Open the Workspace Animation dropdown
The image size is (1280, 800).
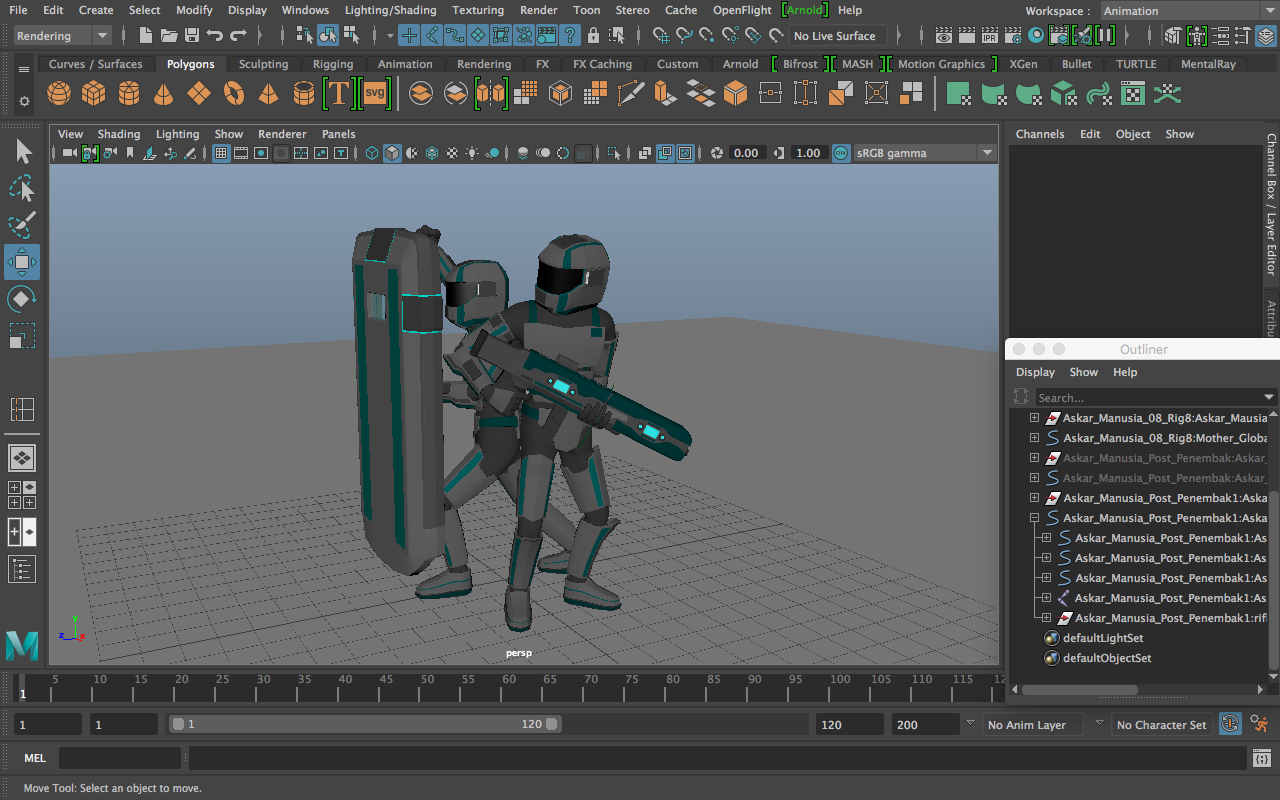pyautogui.click(x=1189, y=11)
